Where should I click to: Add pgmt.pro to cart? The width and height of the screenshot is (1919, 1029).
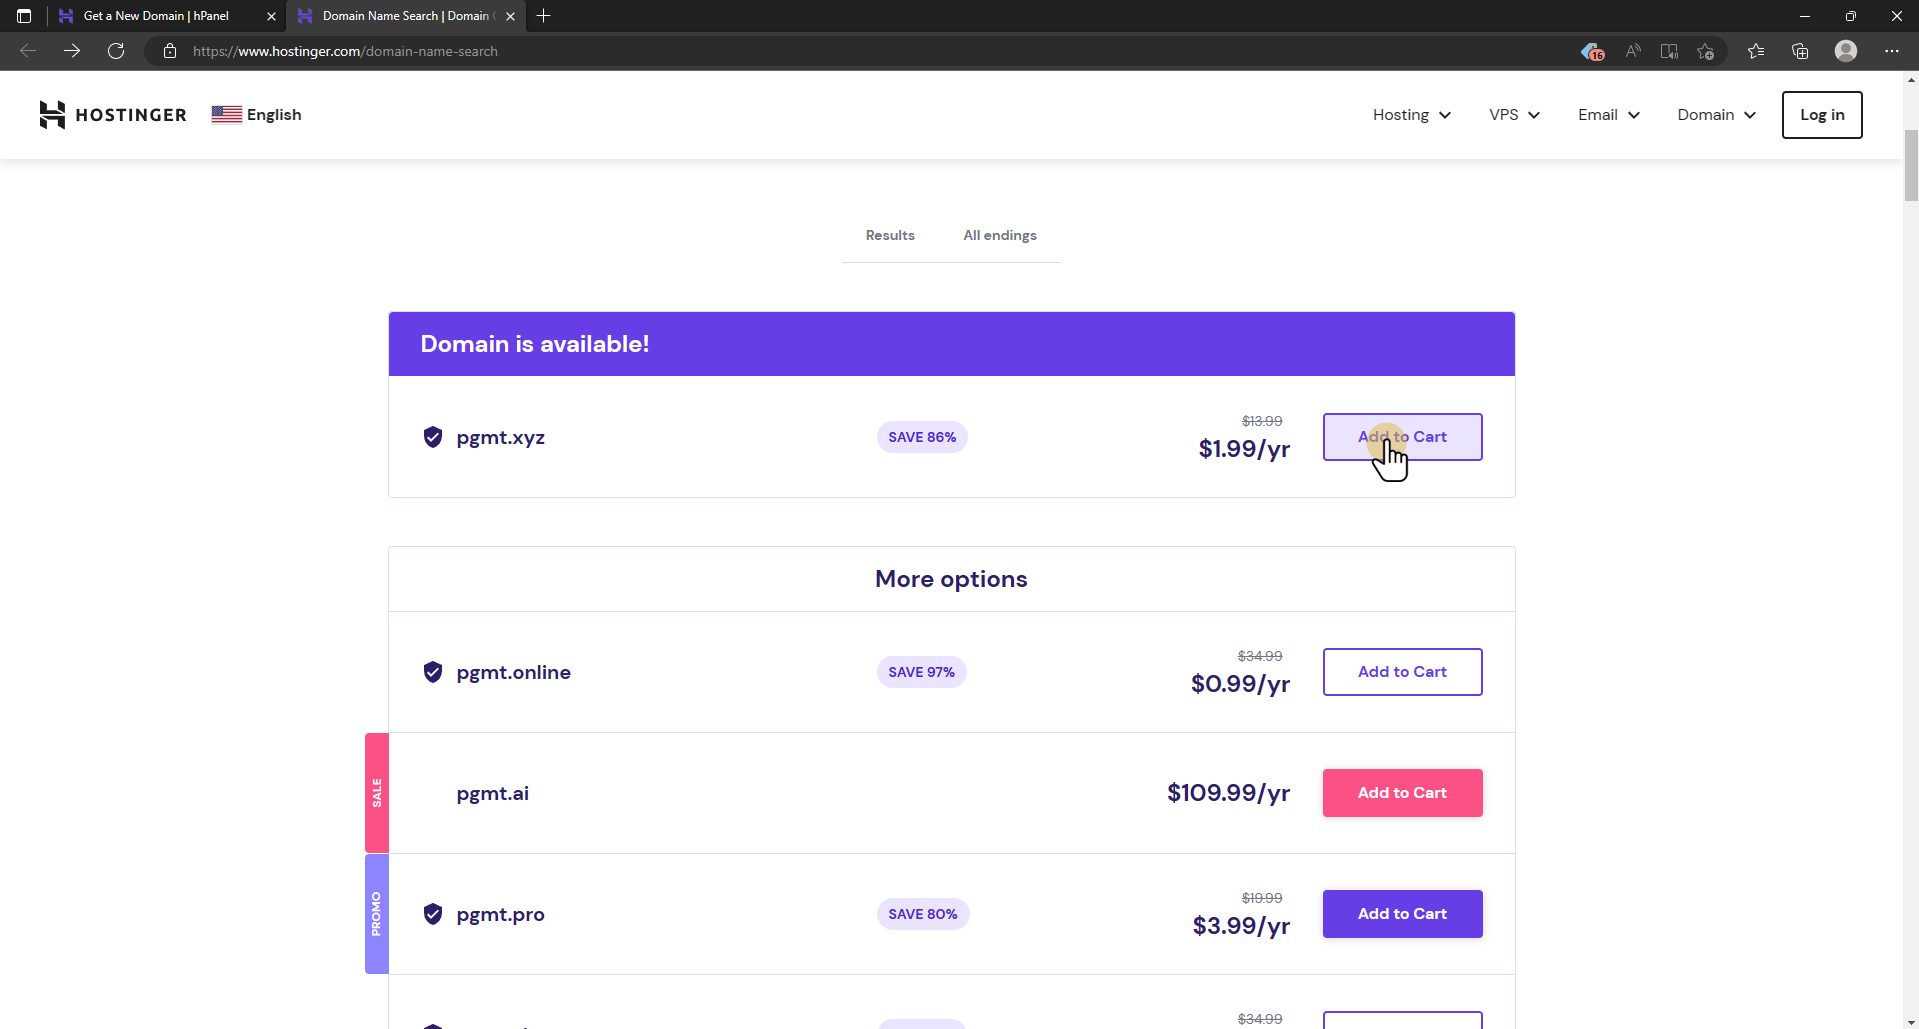point(1402,914)
